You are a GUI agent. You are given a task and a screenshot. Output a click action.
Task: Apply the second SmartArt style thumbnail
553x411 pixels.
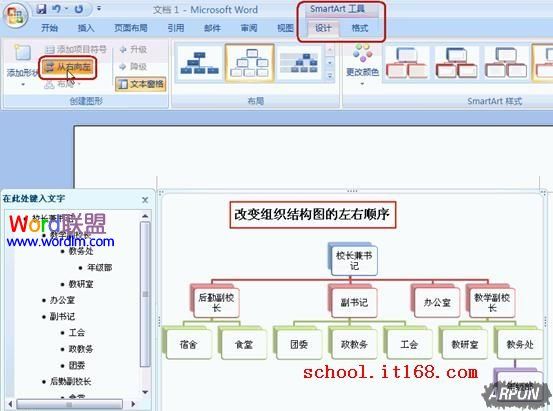456,63
